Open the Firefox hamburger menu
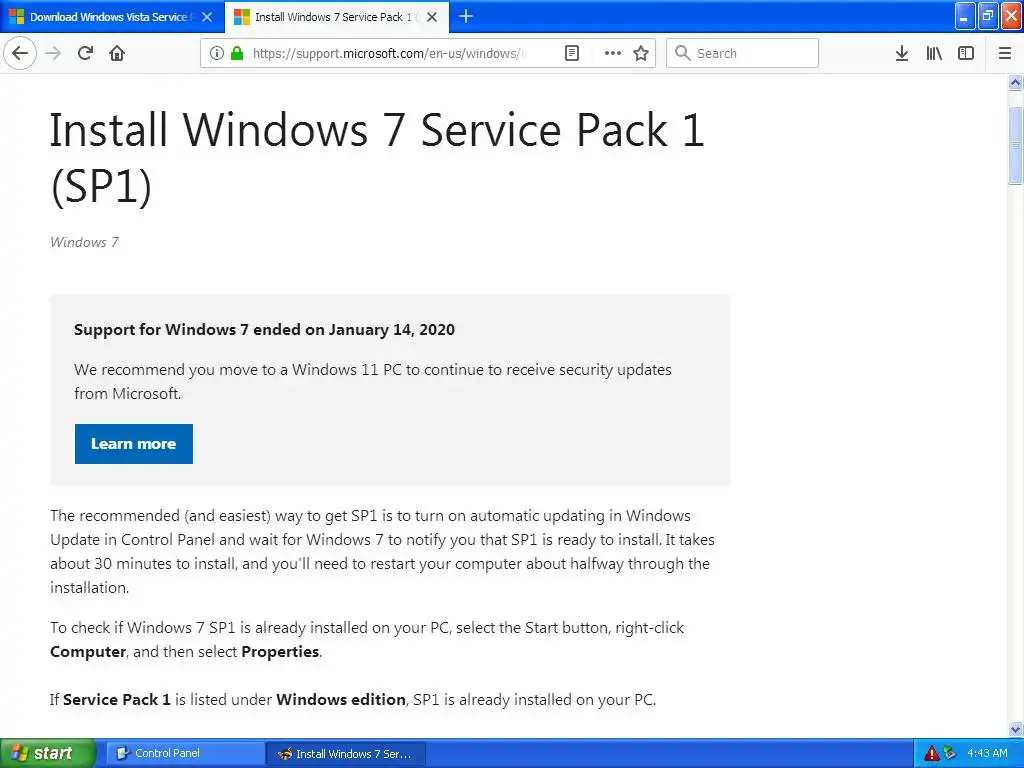 (1005, 54)
